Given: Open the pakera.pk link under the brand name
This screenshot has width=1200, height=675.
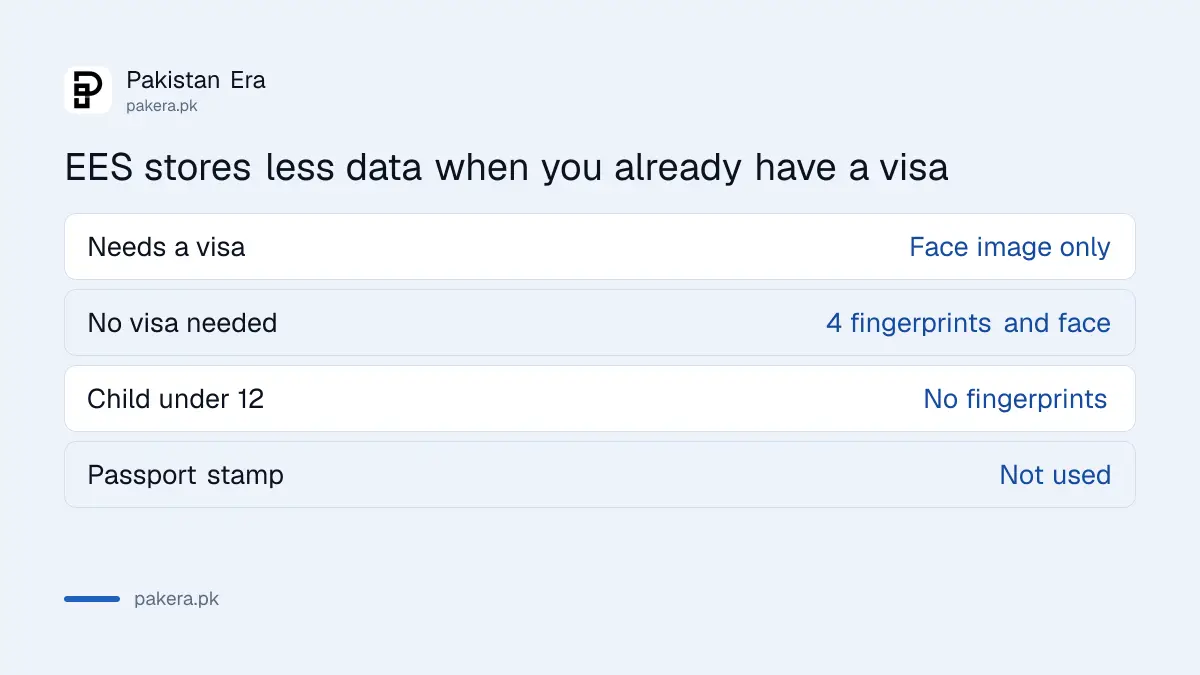Looking at the screenshot, I should pyautogui.click(x=161, y=105).
